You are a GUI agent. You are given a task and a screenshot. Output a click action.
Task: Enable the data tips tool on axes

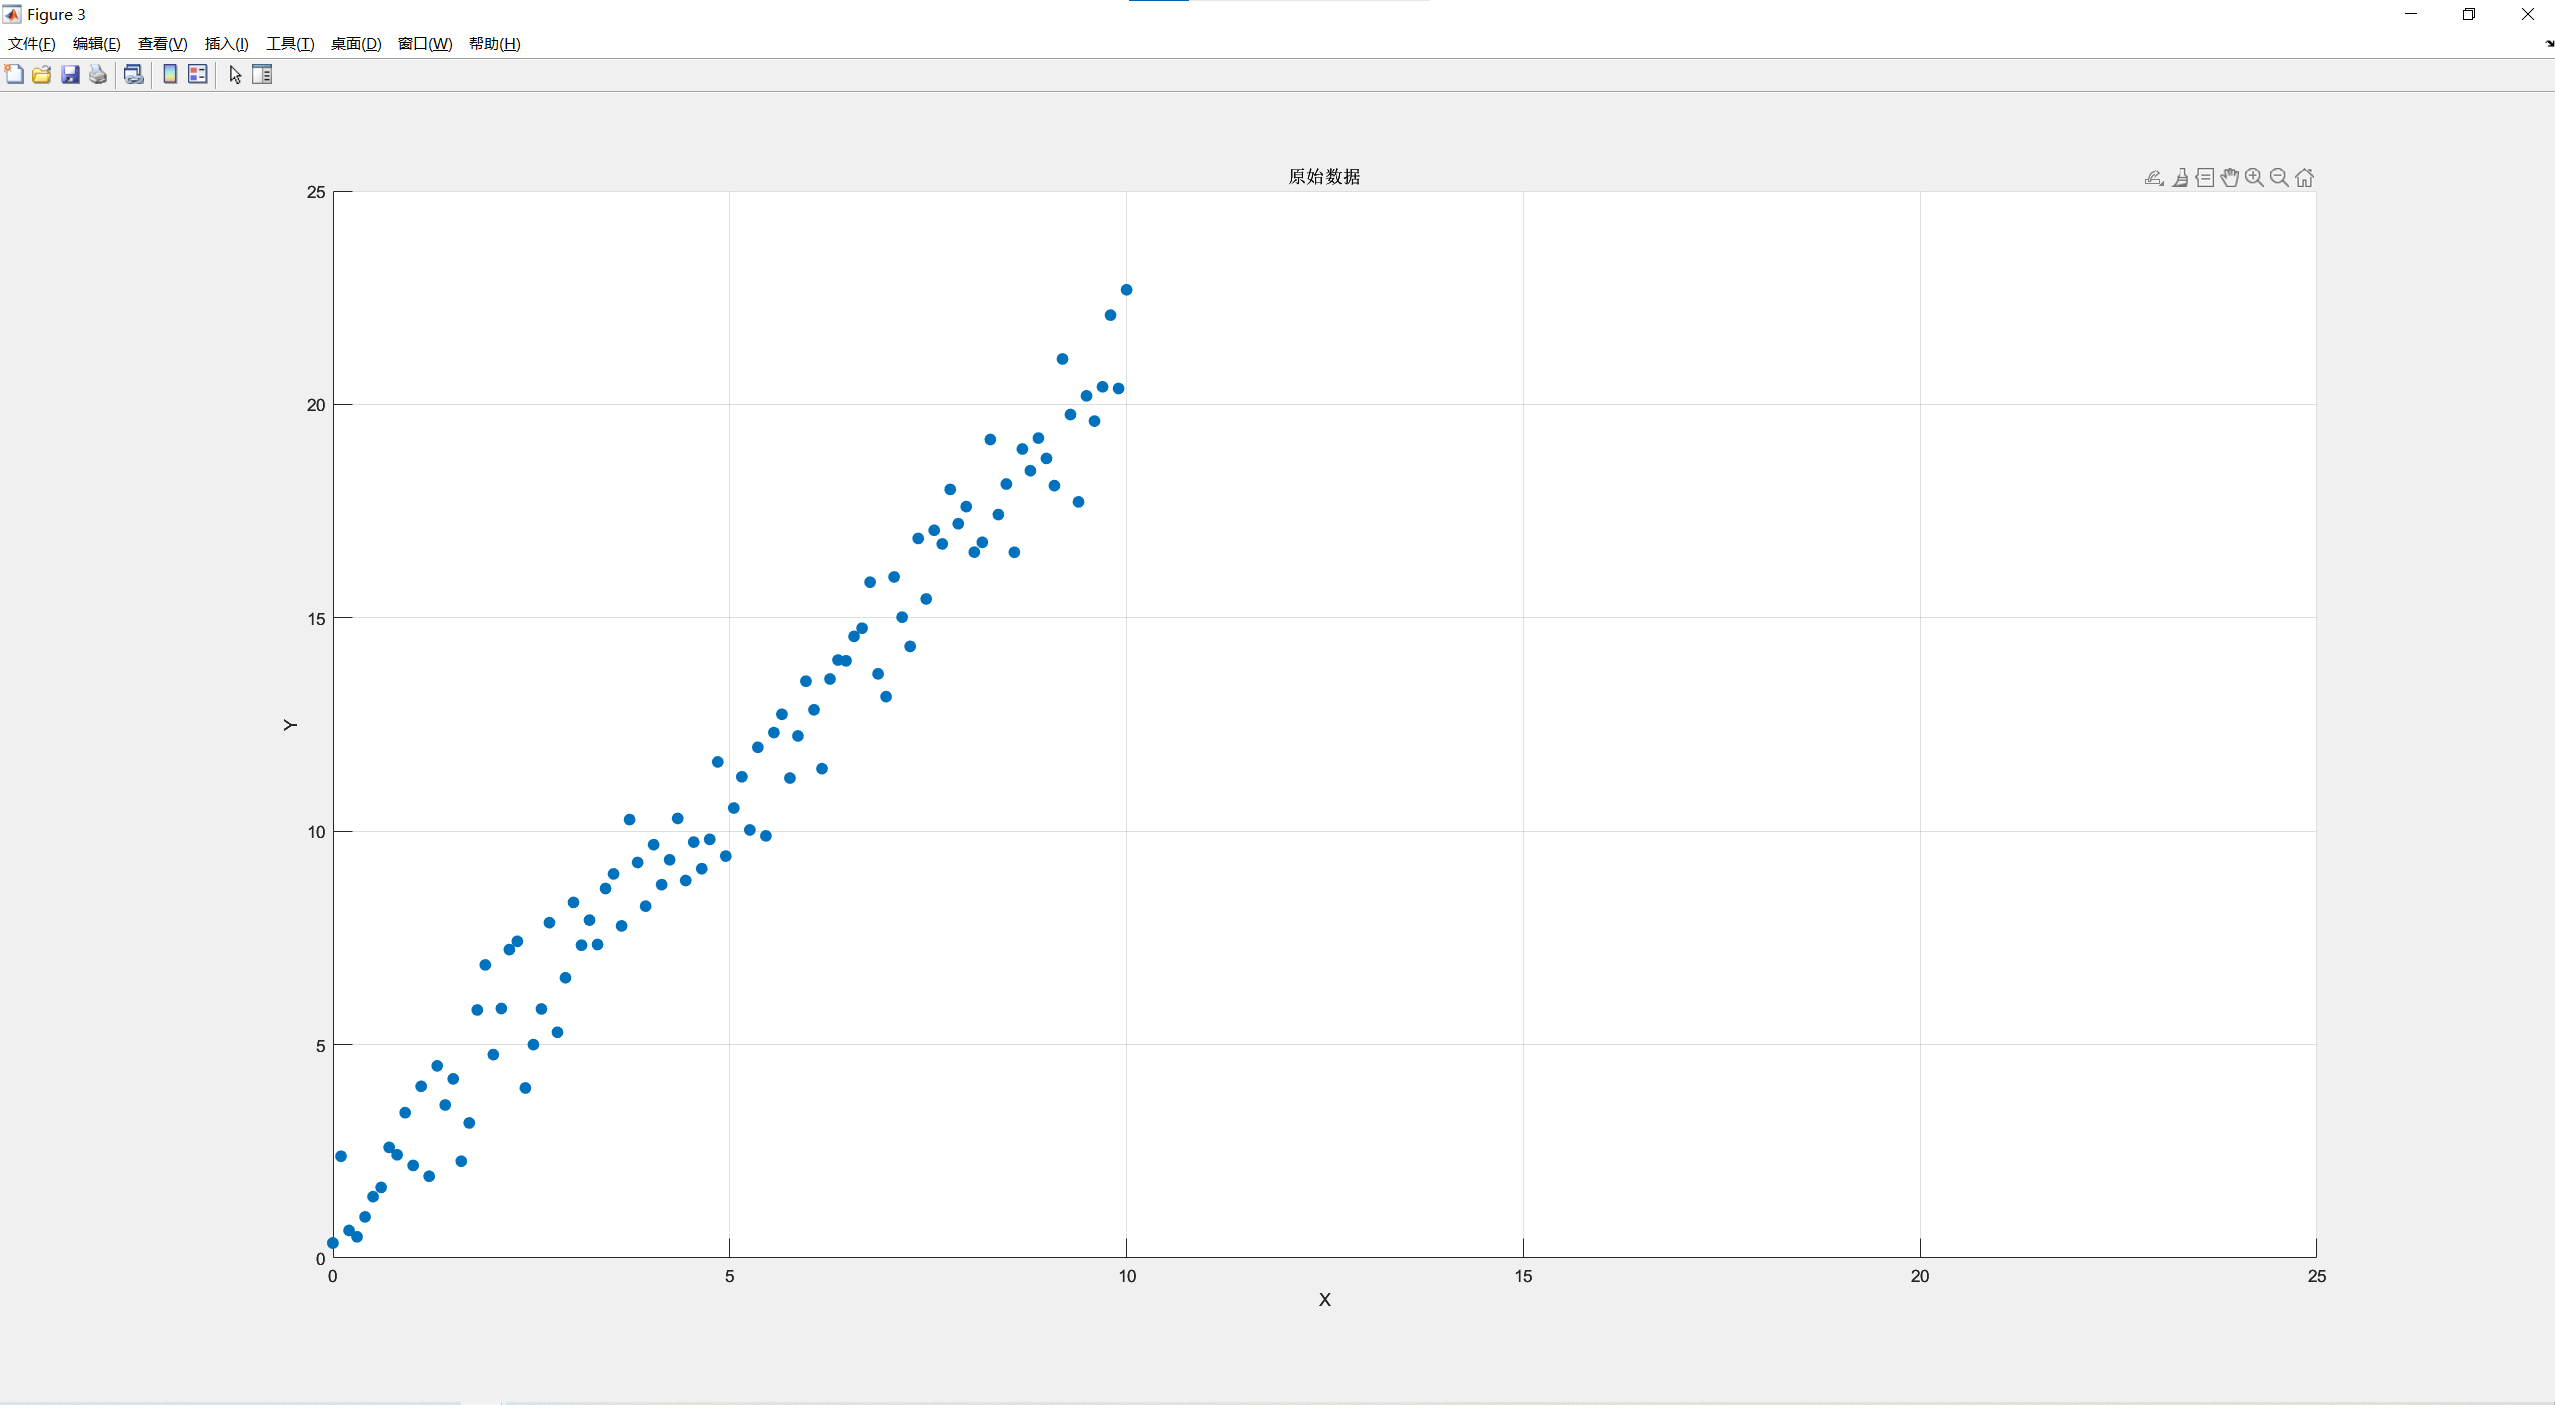tap(2205, 178)
